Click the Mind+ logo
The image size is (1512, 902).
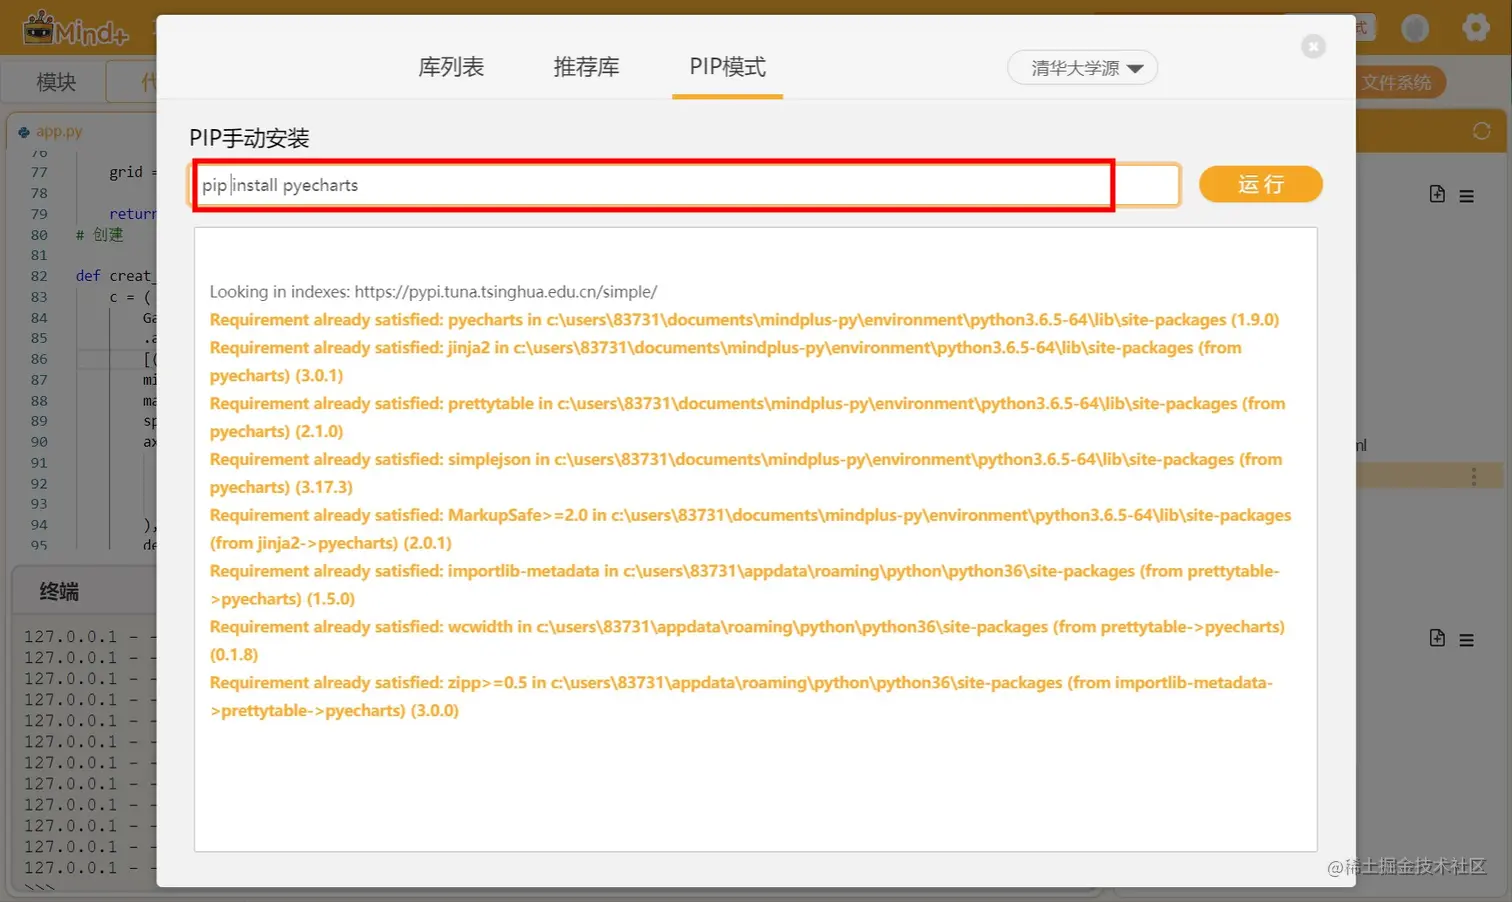pos(76,28)
